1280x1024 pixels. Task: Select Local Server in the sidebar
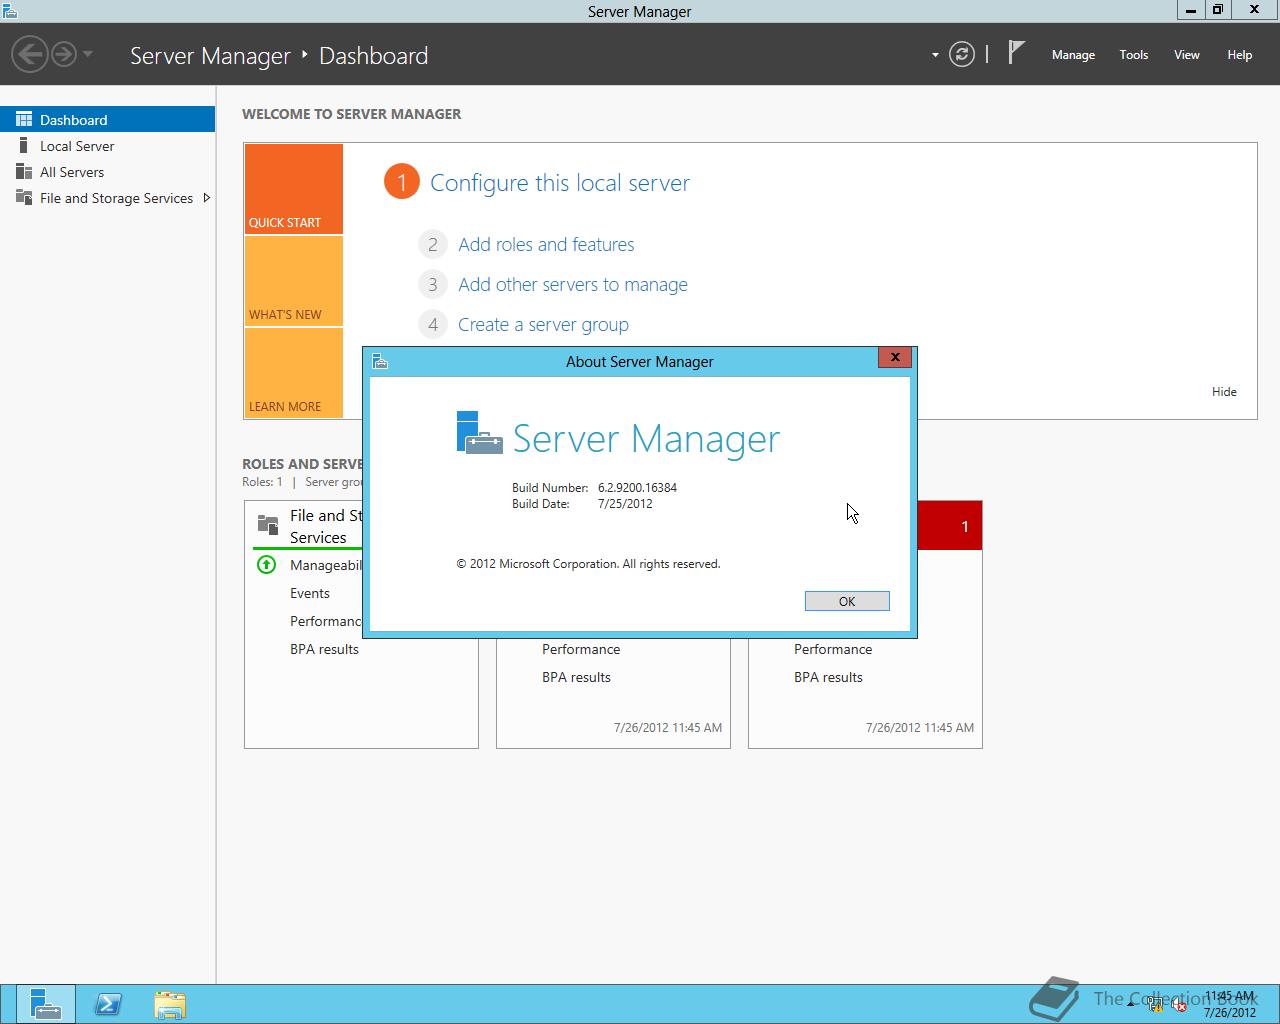click(x=107, y=146)
